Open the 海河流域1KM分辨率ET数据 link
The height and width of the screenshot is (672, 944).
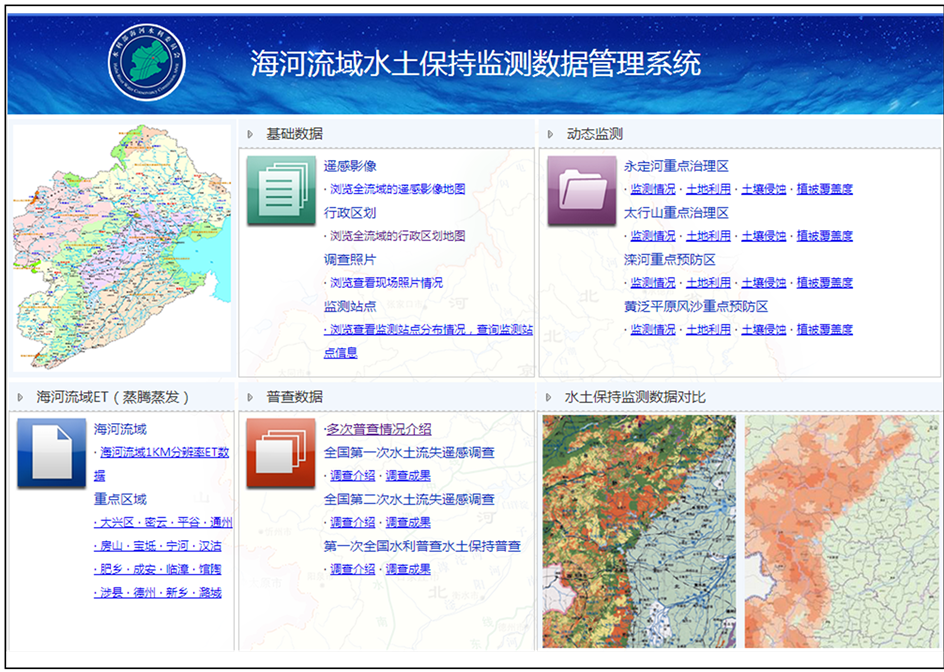pyautogui.click(x=165, y=453)
